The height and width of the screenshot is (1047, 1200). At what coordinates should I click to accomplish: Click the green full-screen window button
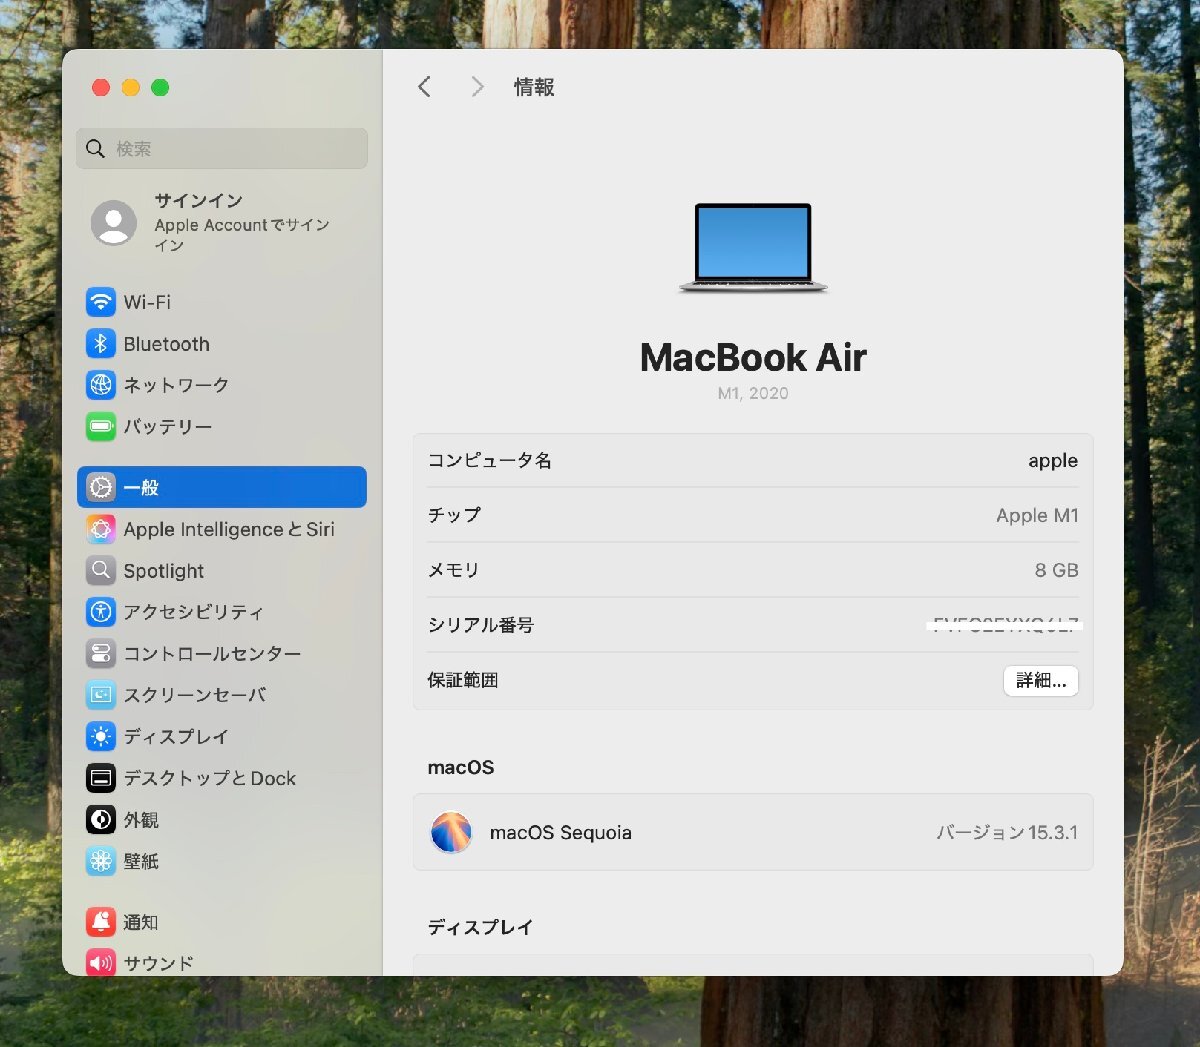point(160,88)
